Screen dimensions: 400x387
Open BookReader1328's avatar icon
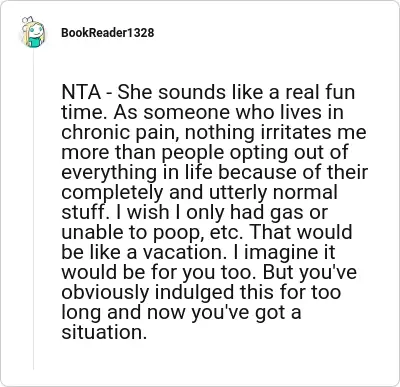(33, 32)
